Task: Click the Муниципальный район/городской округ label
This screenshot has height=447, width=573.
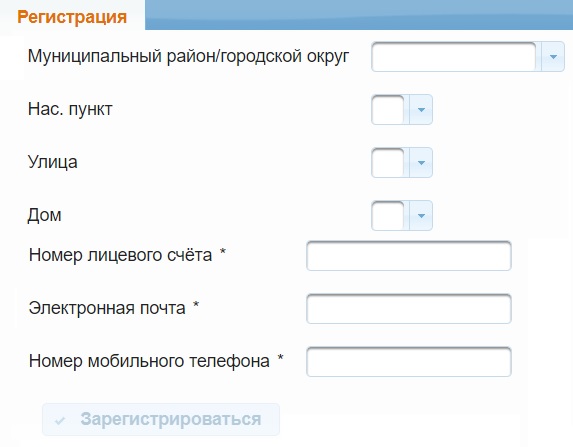Action: coord(188,57)
